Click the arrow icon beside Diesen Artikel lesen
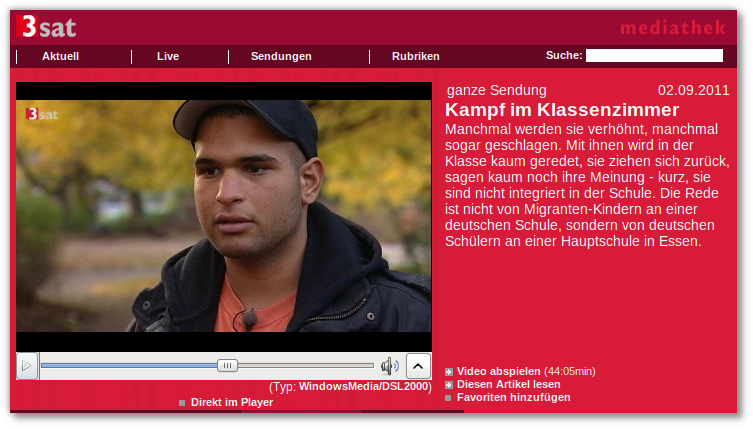 [449, 385]
